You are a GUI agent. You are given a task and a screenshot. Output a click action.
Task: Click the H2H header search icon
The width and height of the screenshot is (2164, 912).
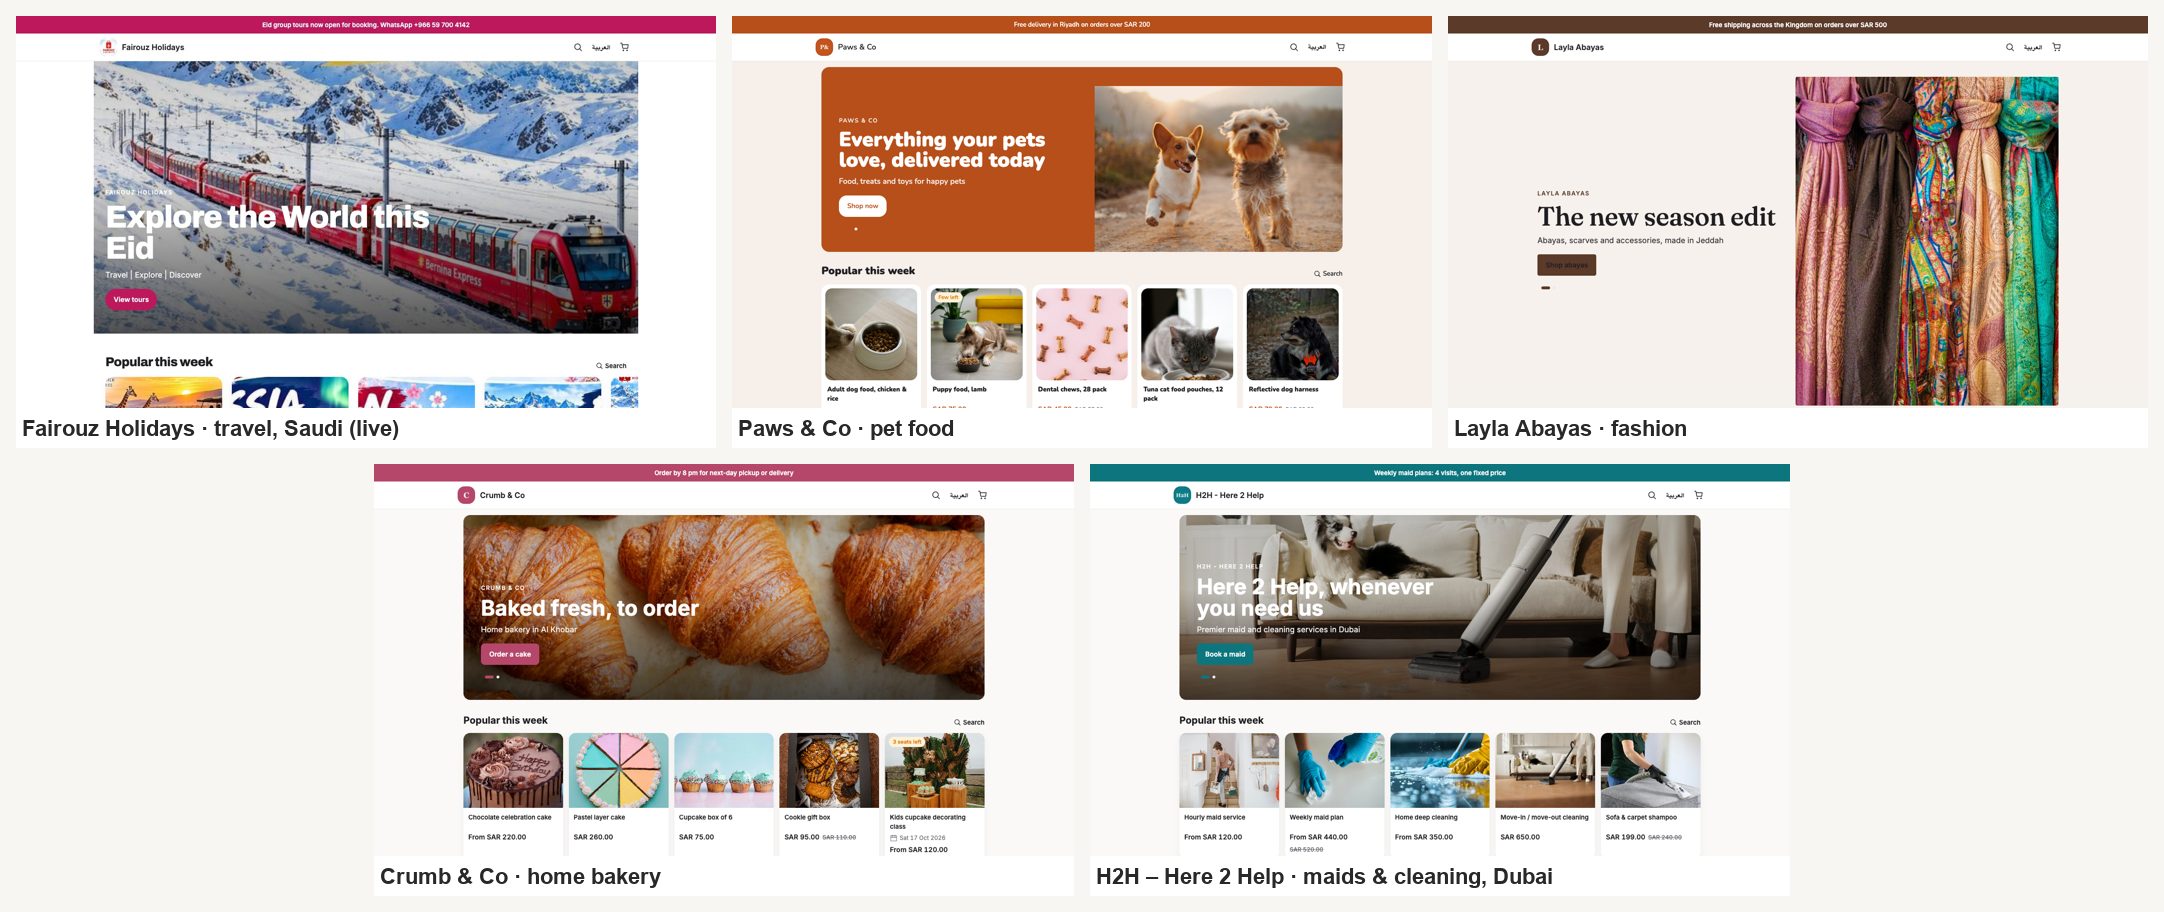(x=1651, y=495)
